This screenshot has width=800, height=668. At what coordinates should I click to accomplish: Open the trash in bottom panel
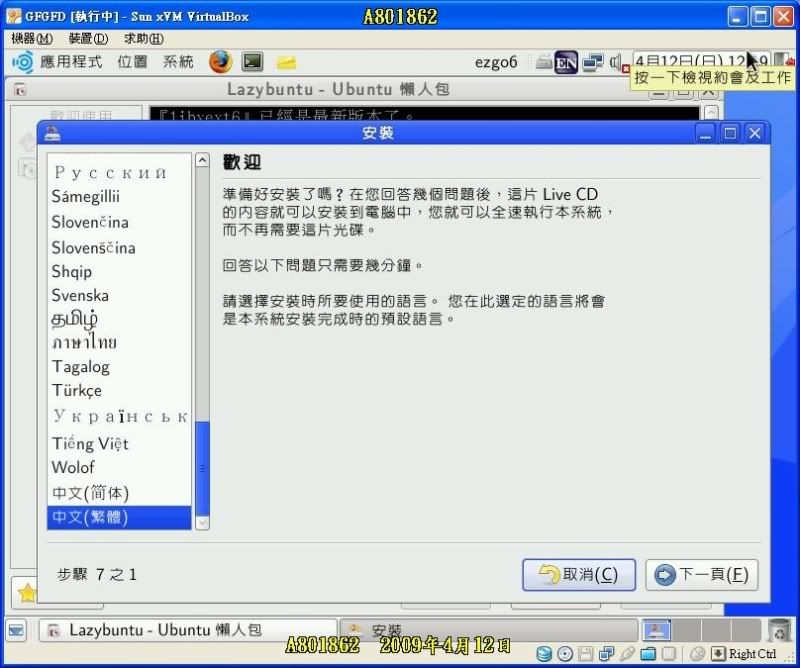click(x=779, y=630)
